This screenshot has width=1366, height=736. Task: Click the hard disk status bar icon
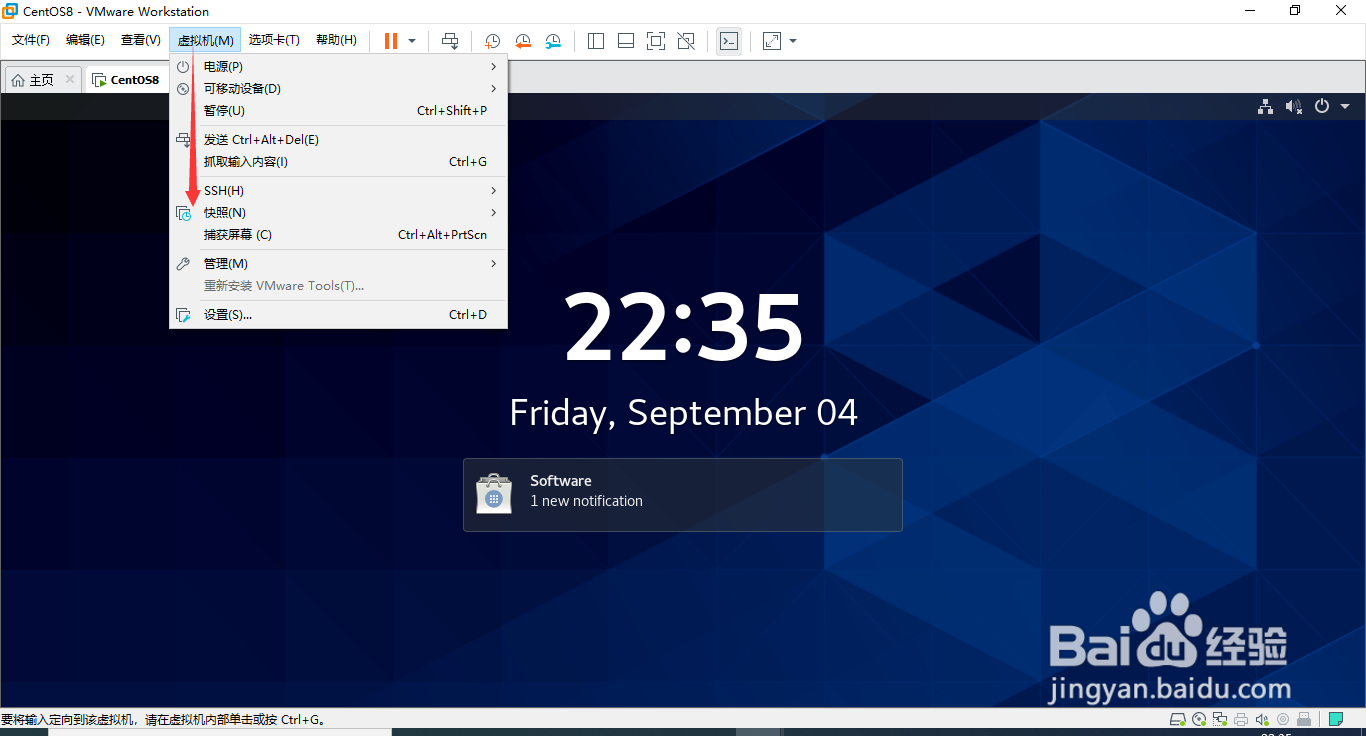[x=1178, y=719]
